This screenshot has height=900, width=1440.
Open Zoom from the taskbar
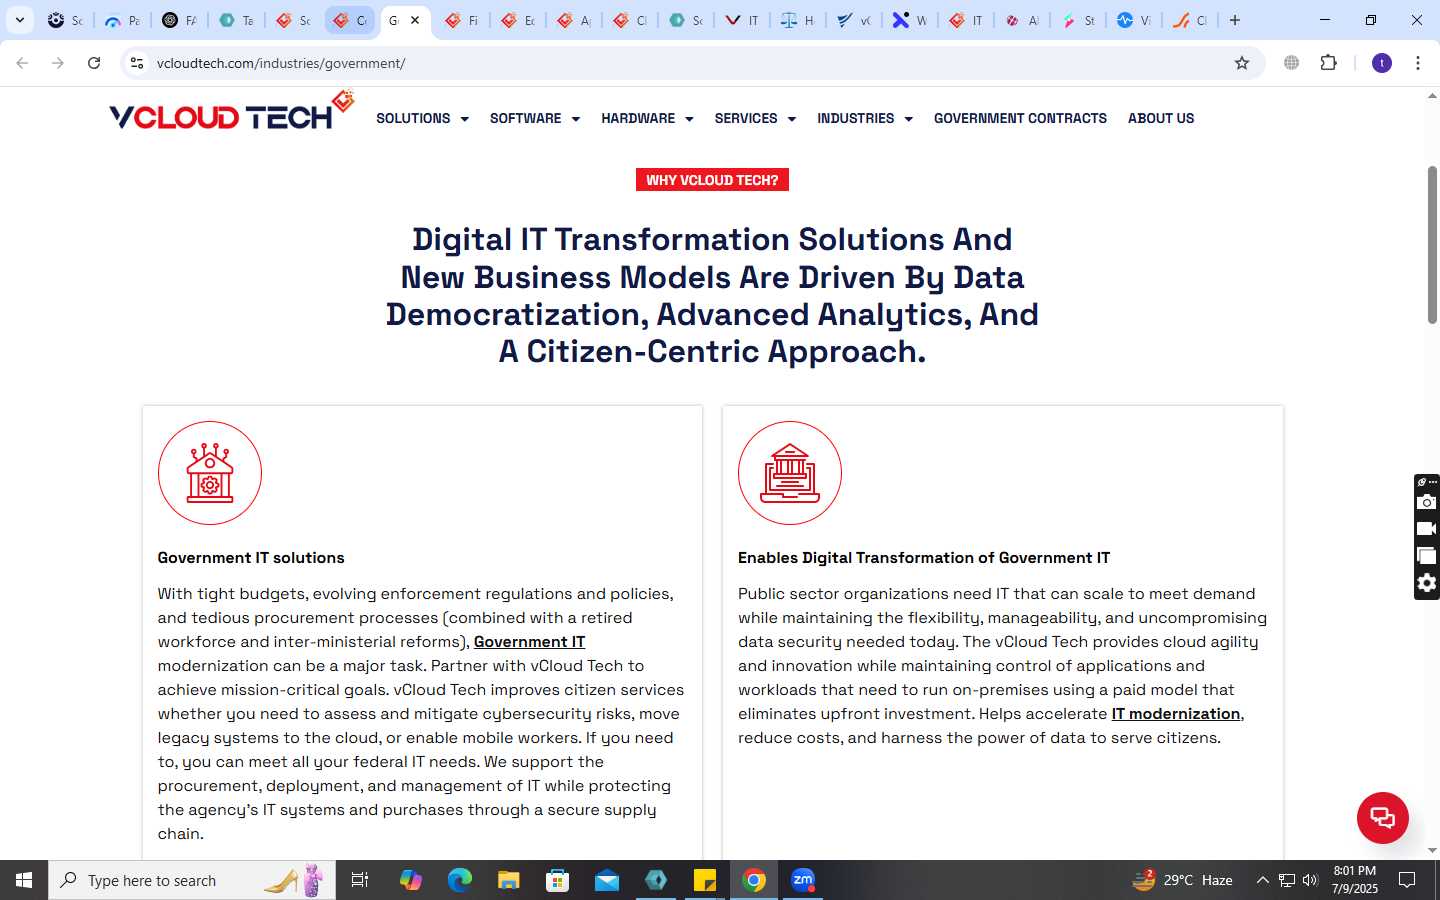(x=803, y=880)
